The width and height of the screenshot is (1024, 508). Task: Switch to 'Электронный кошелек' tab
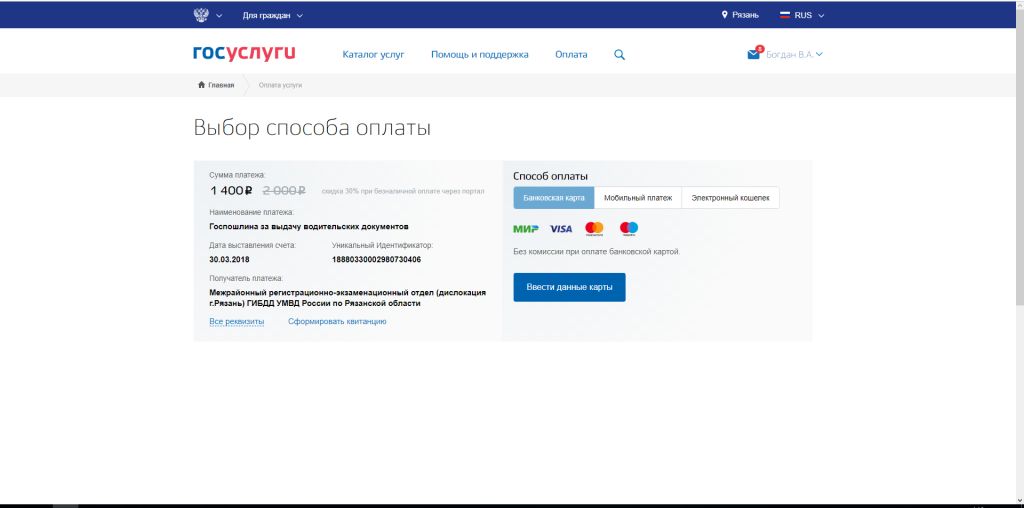click(730, 198)
